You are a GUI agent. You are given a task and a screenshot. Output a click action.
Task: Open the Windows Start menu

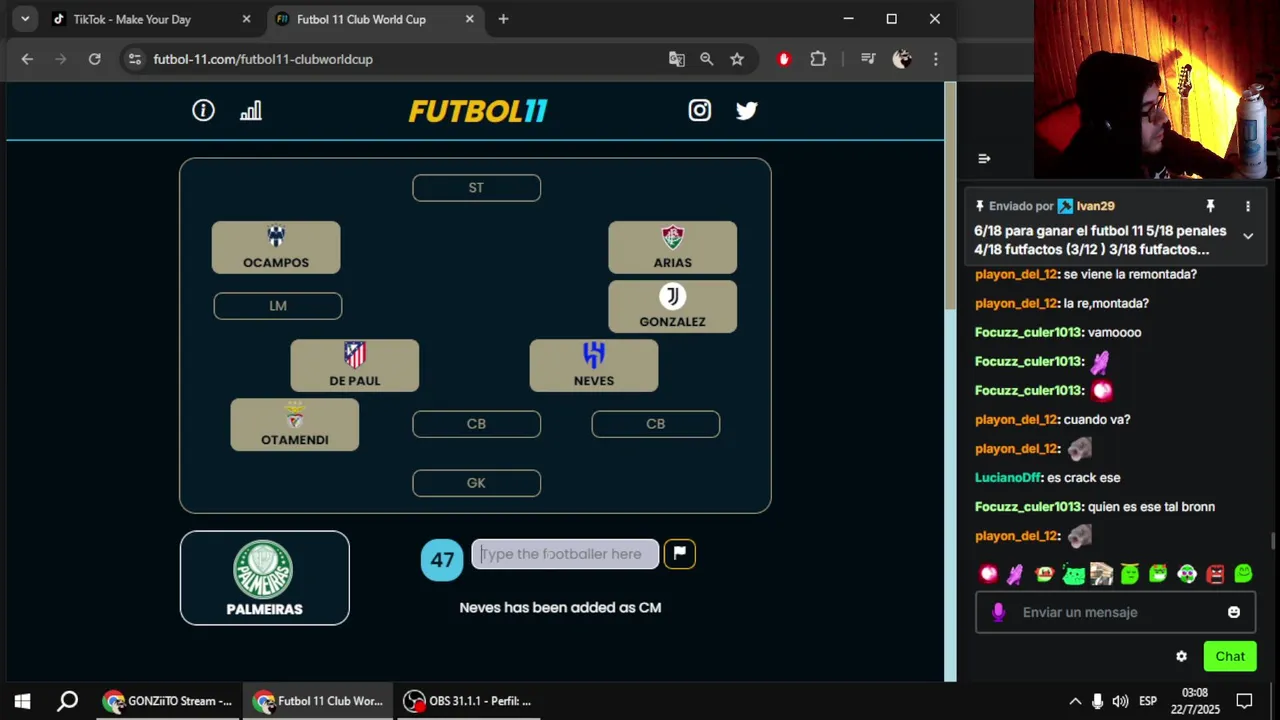pos(22,701)
